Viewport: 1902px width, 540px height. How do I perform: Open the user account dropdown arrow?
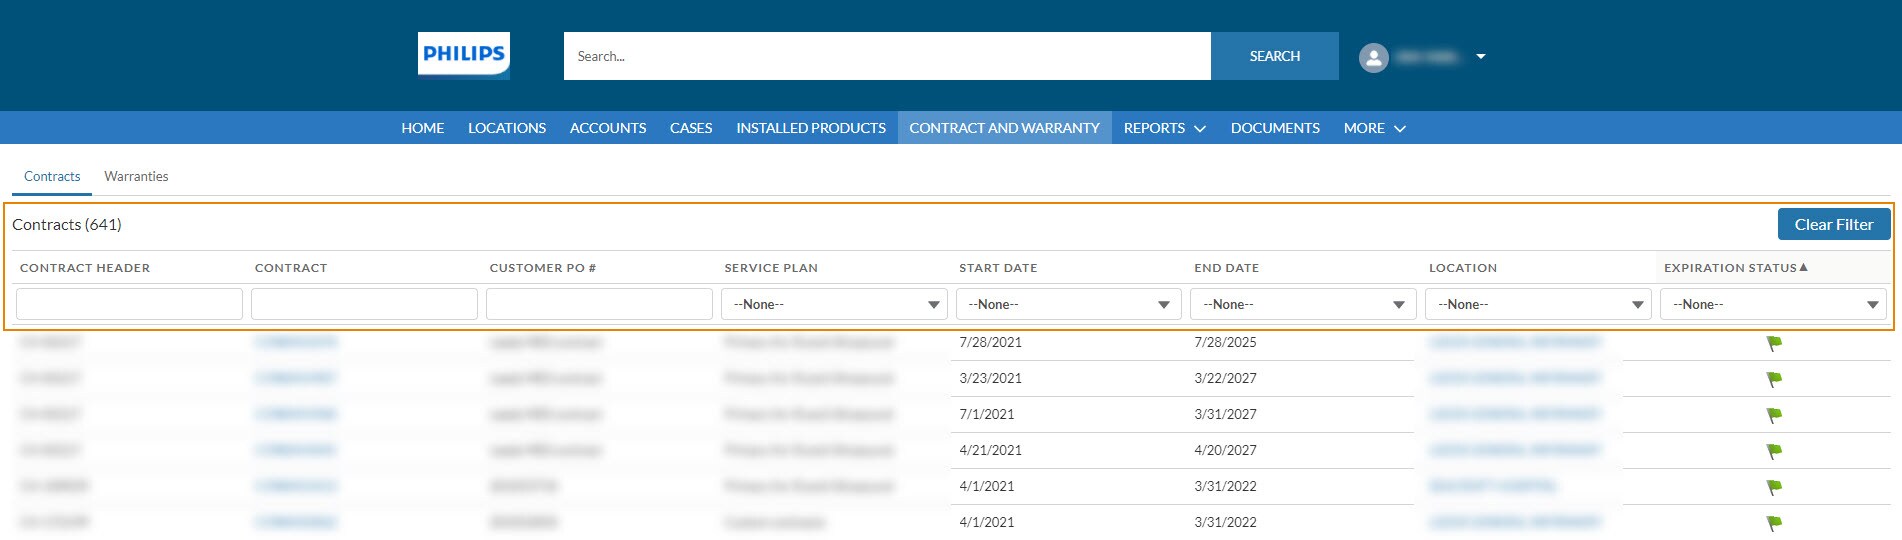[1480, 57]
